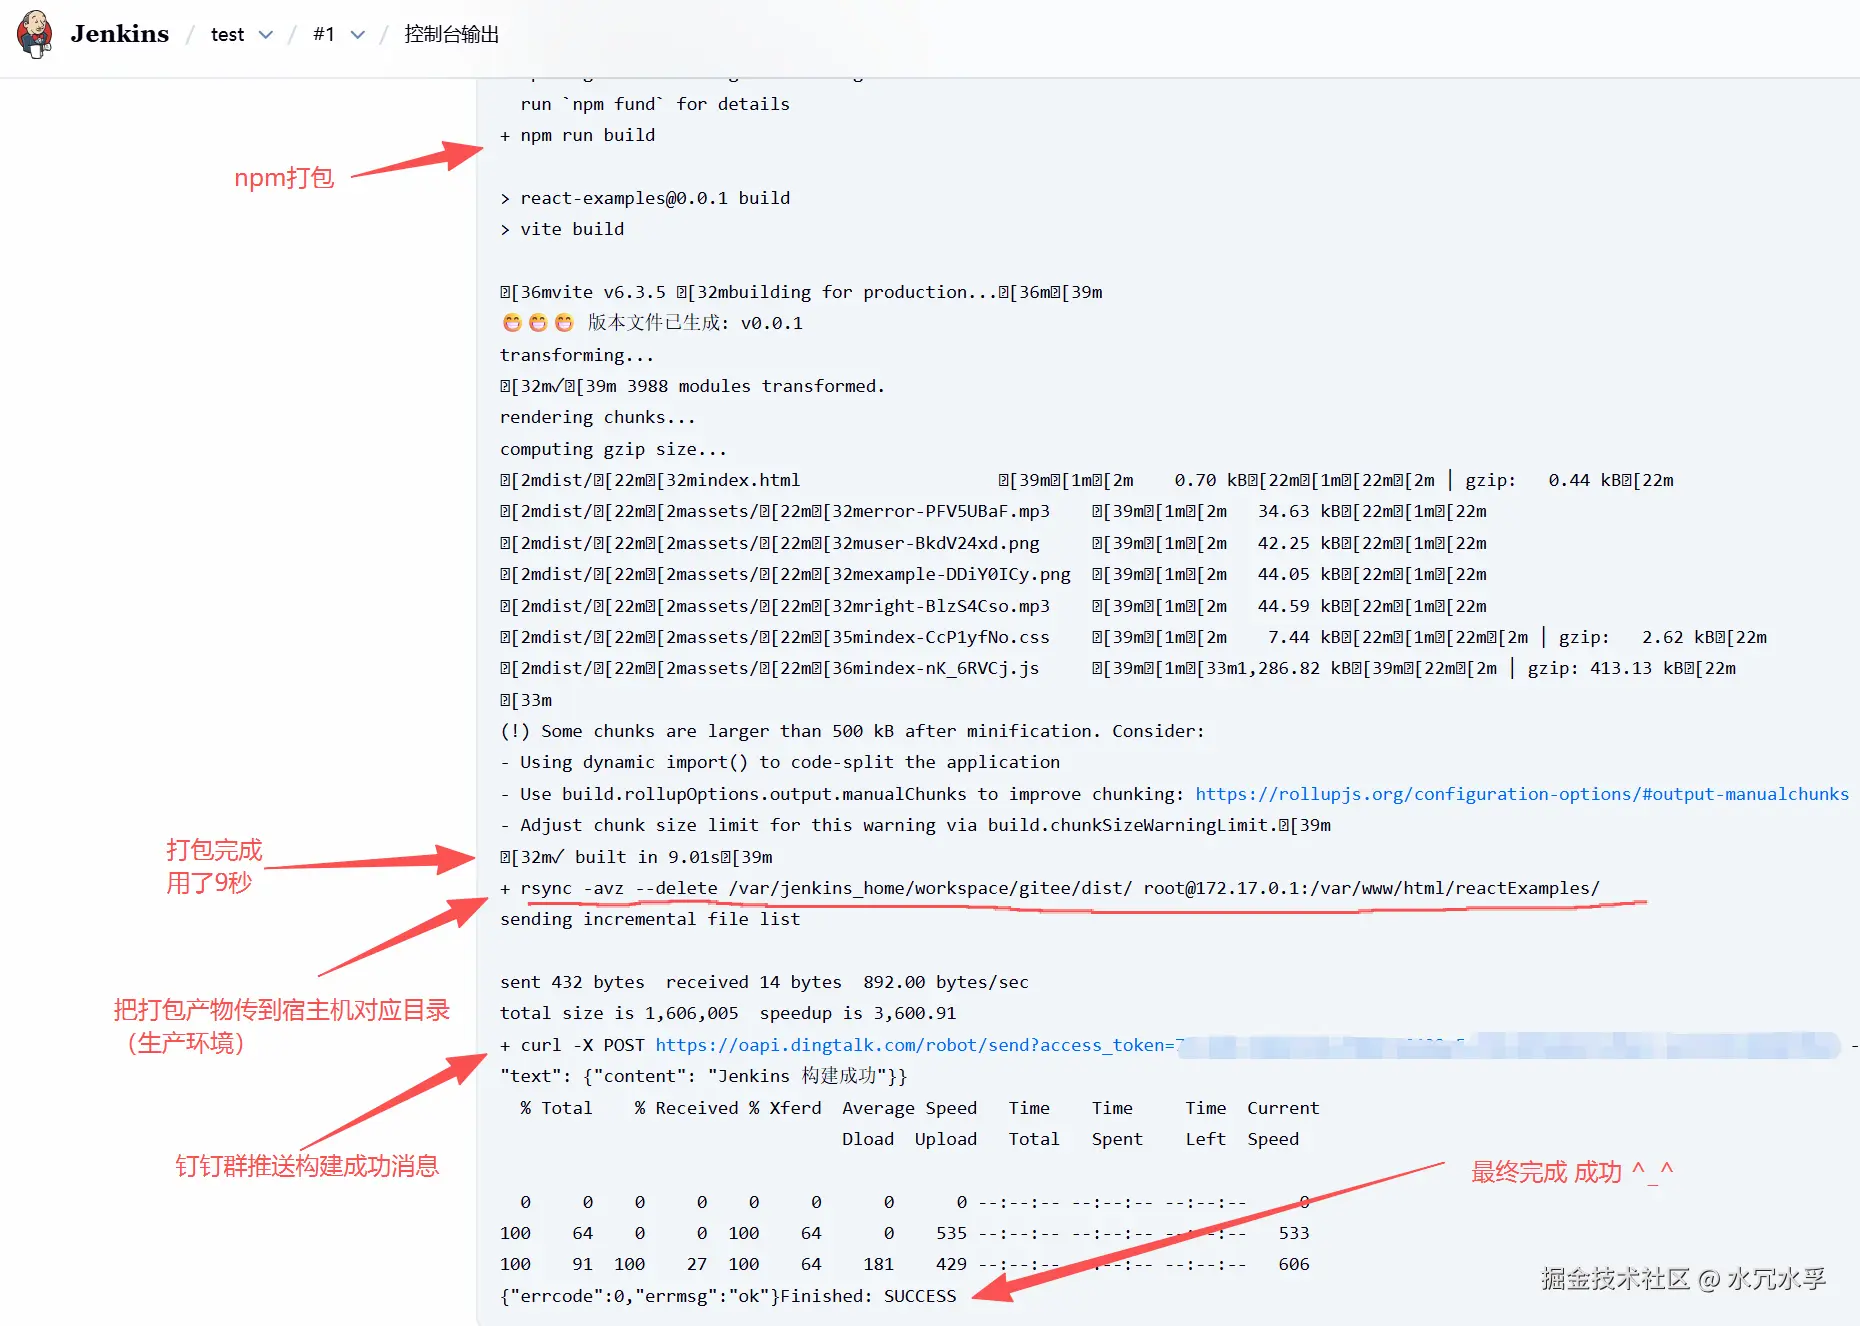The height and width of the screenshot is (1326, 1860).
Task: Click the 'Some chunks are larger than 500 kB' warning
Action: (x=853, y=731)
